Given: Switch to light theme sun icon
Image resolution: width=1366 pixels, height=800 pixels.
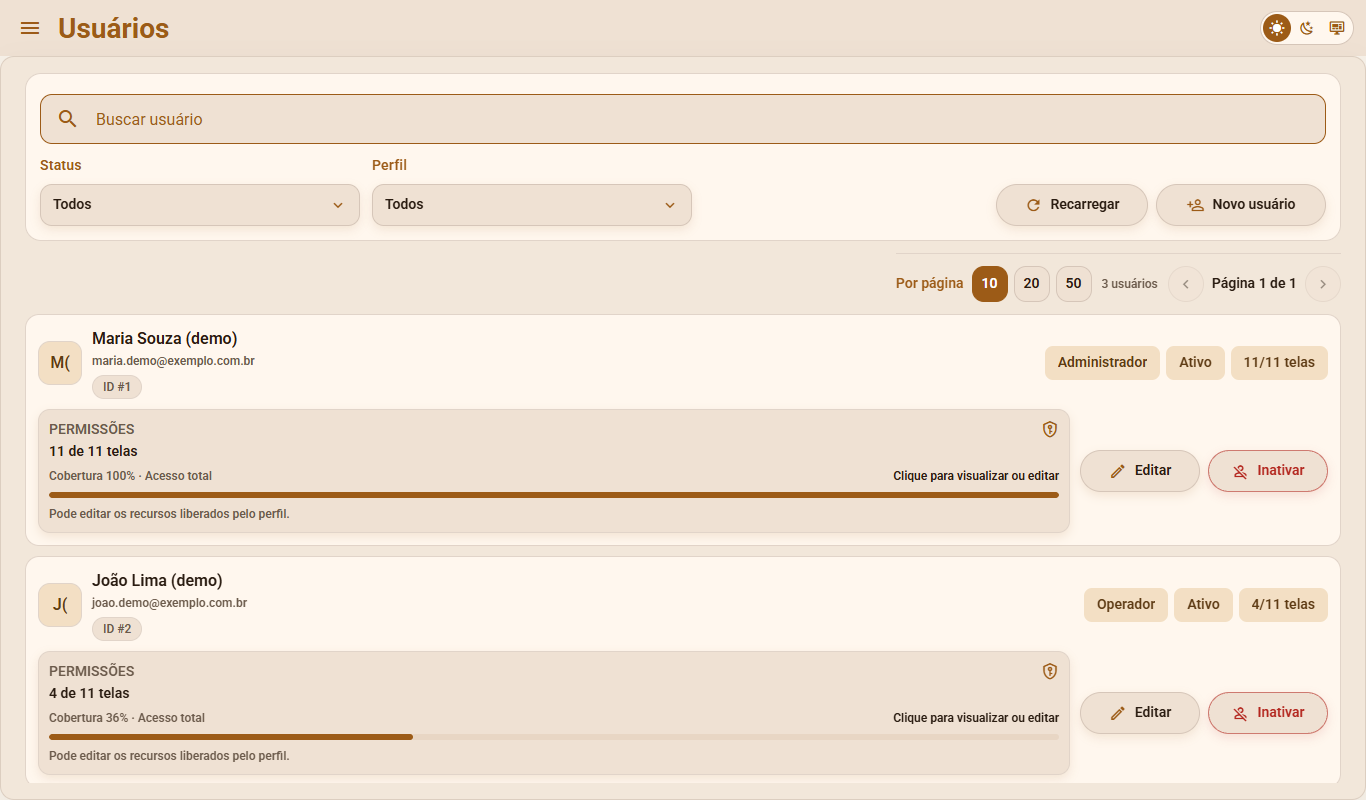Looking at the screenshot, I should [x=1277, y=28].
